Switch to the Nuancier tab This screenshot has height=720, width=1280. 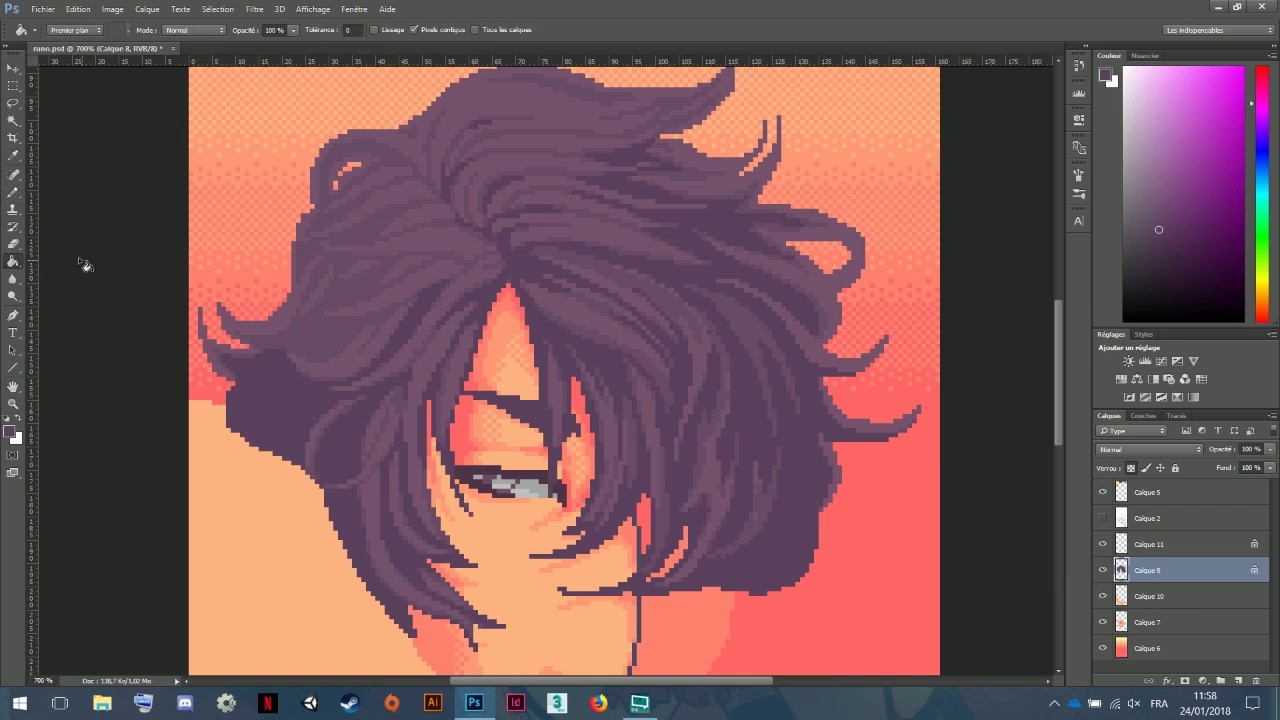pyautogui.click(x=1145, y=56)
